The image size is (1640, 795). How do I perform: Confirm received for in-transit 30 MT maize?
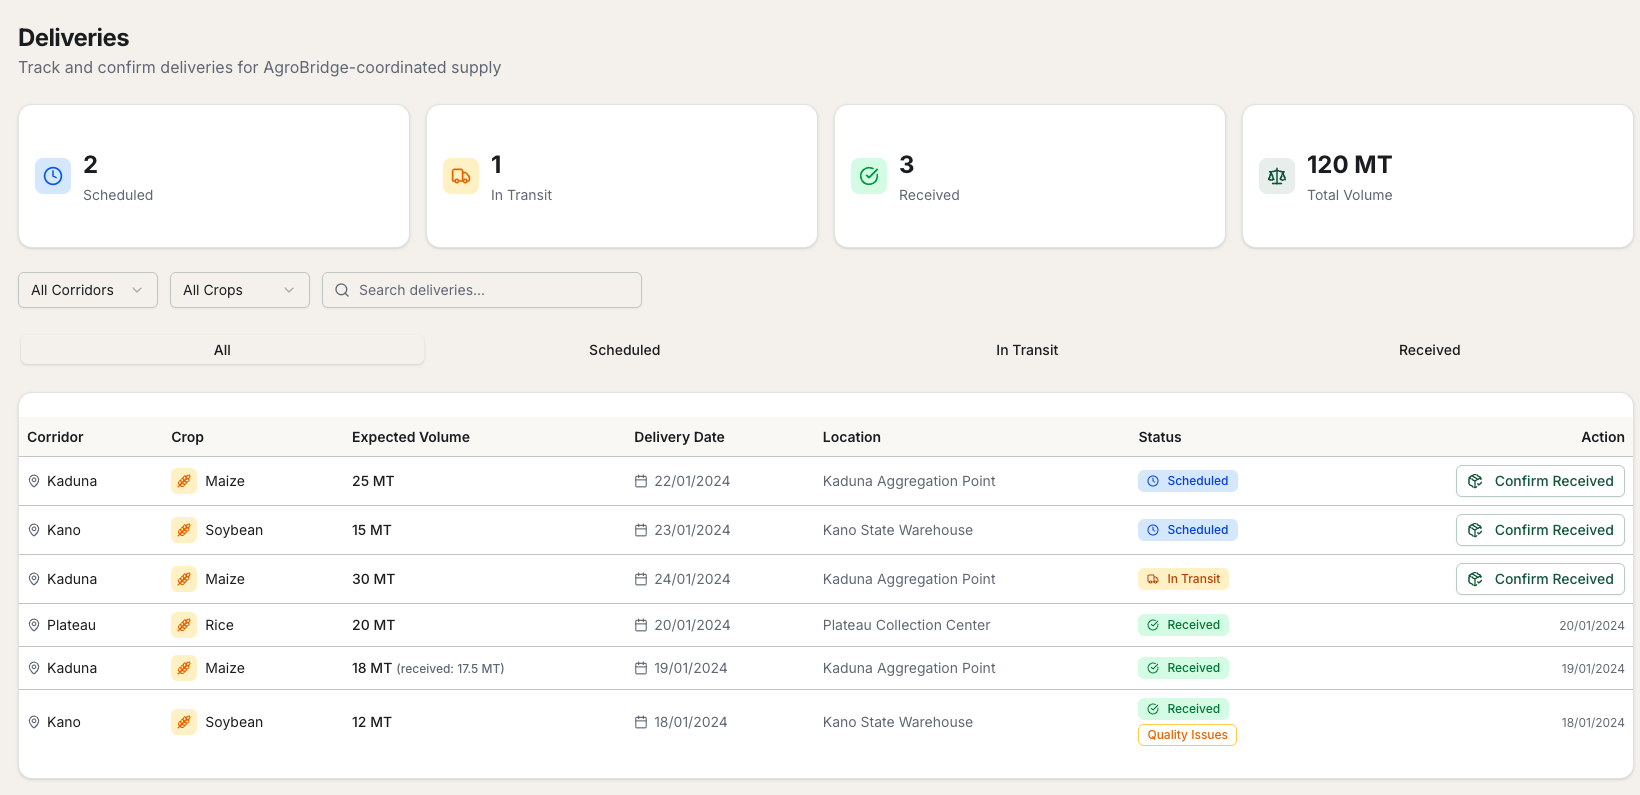[x=1540, y=579]
